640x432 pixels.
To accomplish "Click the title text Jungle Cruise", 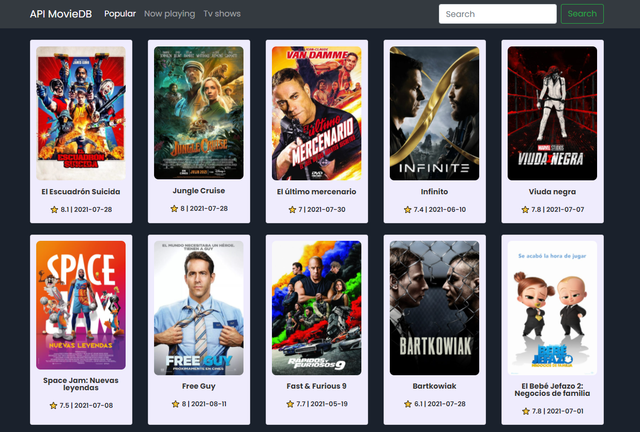I will coord(199,191).
